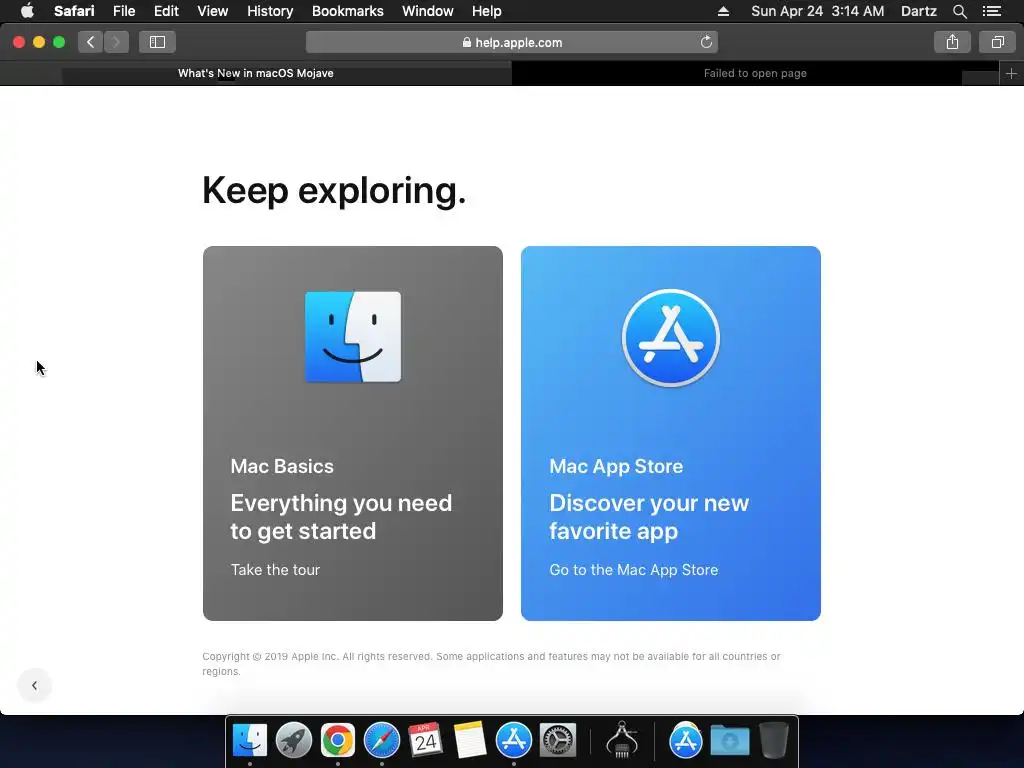Viewport: 1024px width, 768px height.
Task: Open the Safari application menu
Action: pos(74,11)
